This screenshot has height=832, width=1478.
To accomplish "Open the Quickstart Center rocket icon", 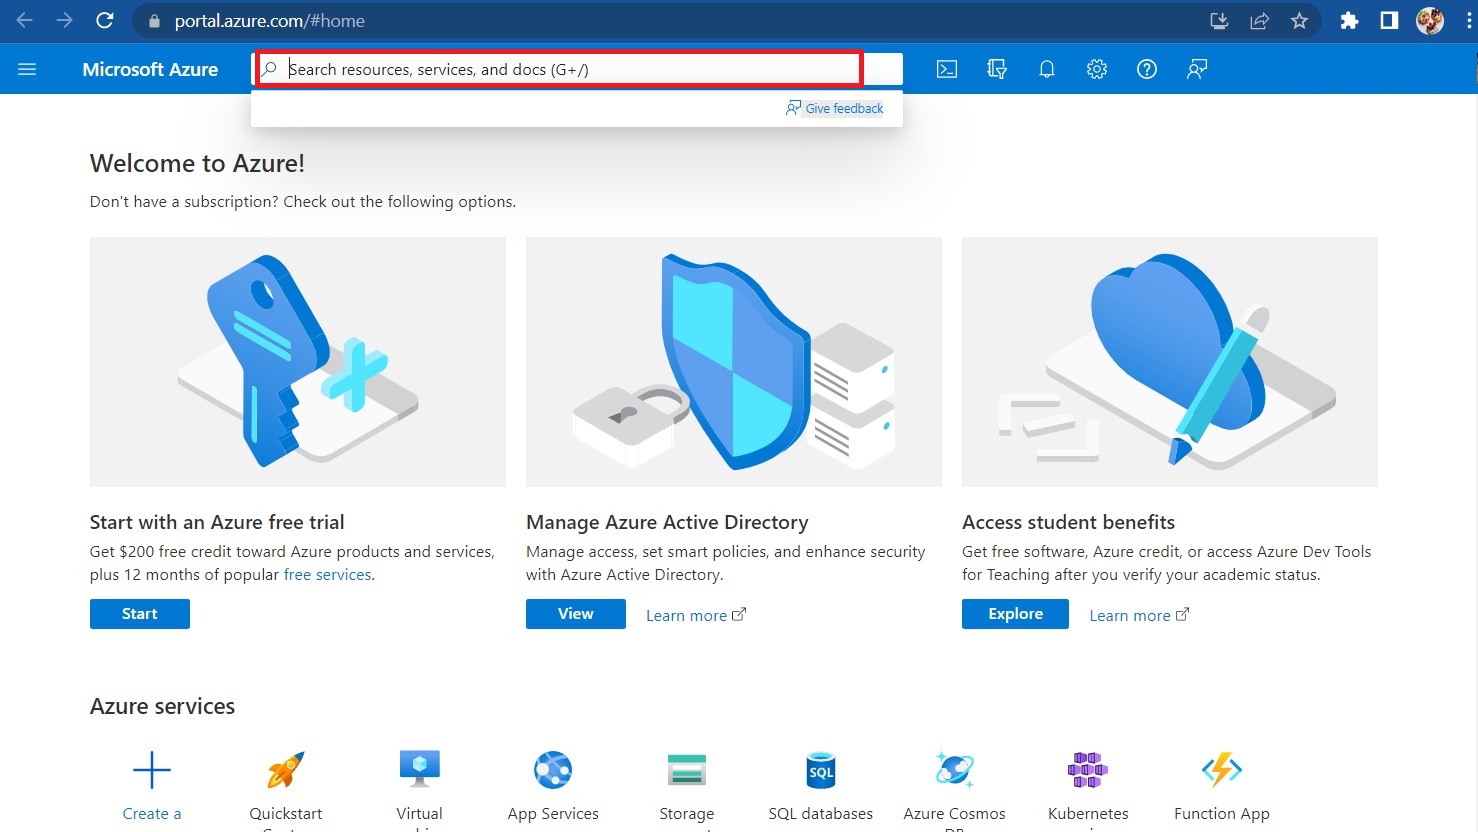I will [x=285, y=768].
